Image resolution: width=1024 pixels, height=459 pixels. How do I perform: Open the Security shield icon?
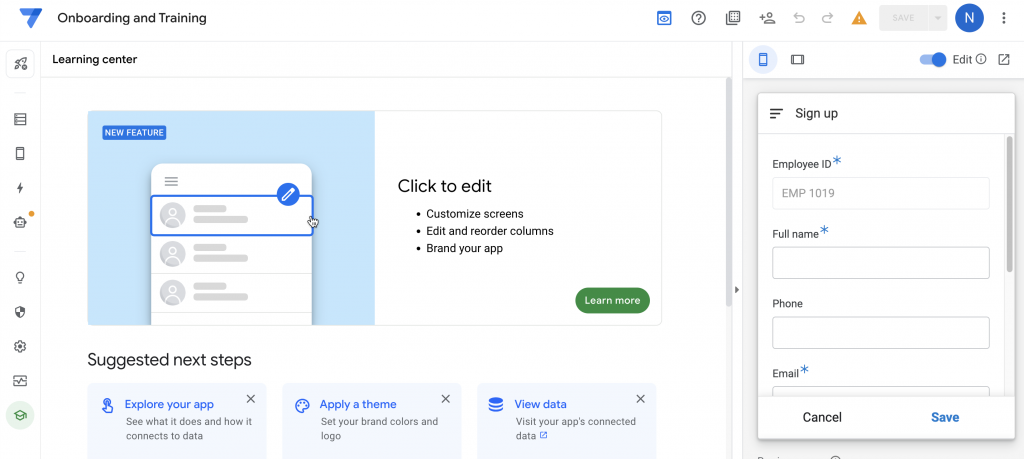20,312
